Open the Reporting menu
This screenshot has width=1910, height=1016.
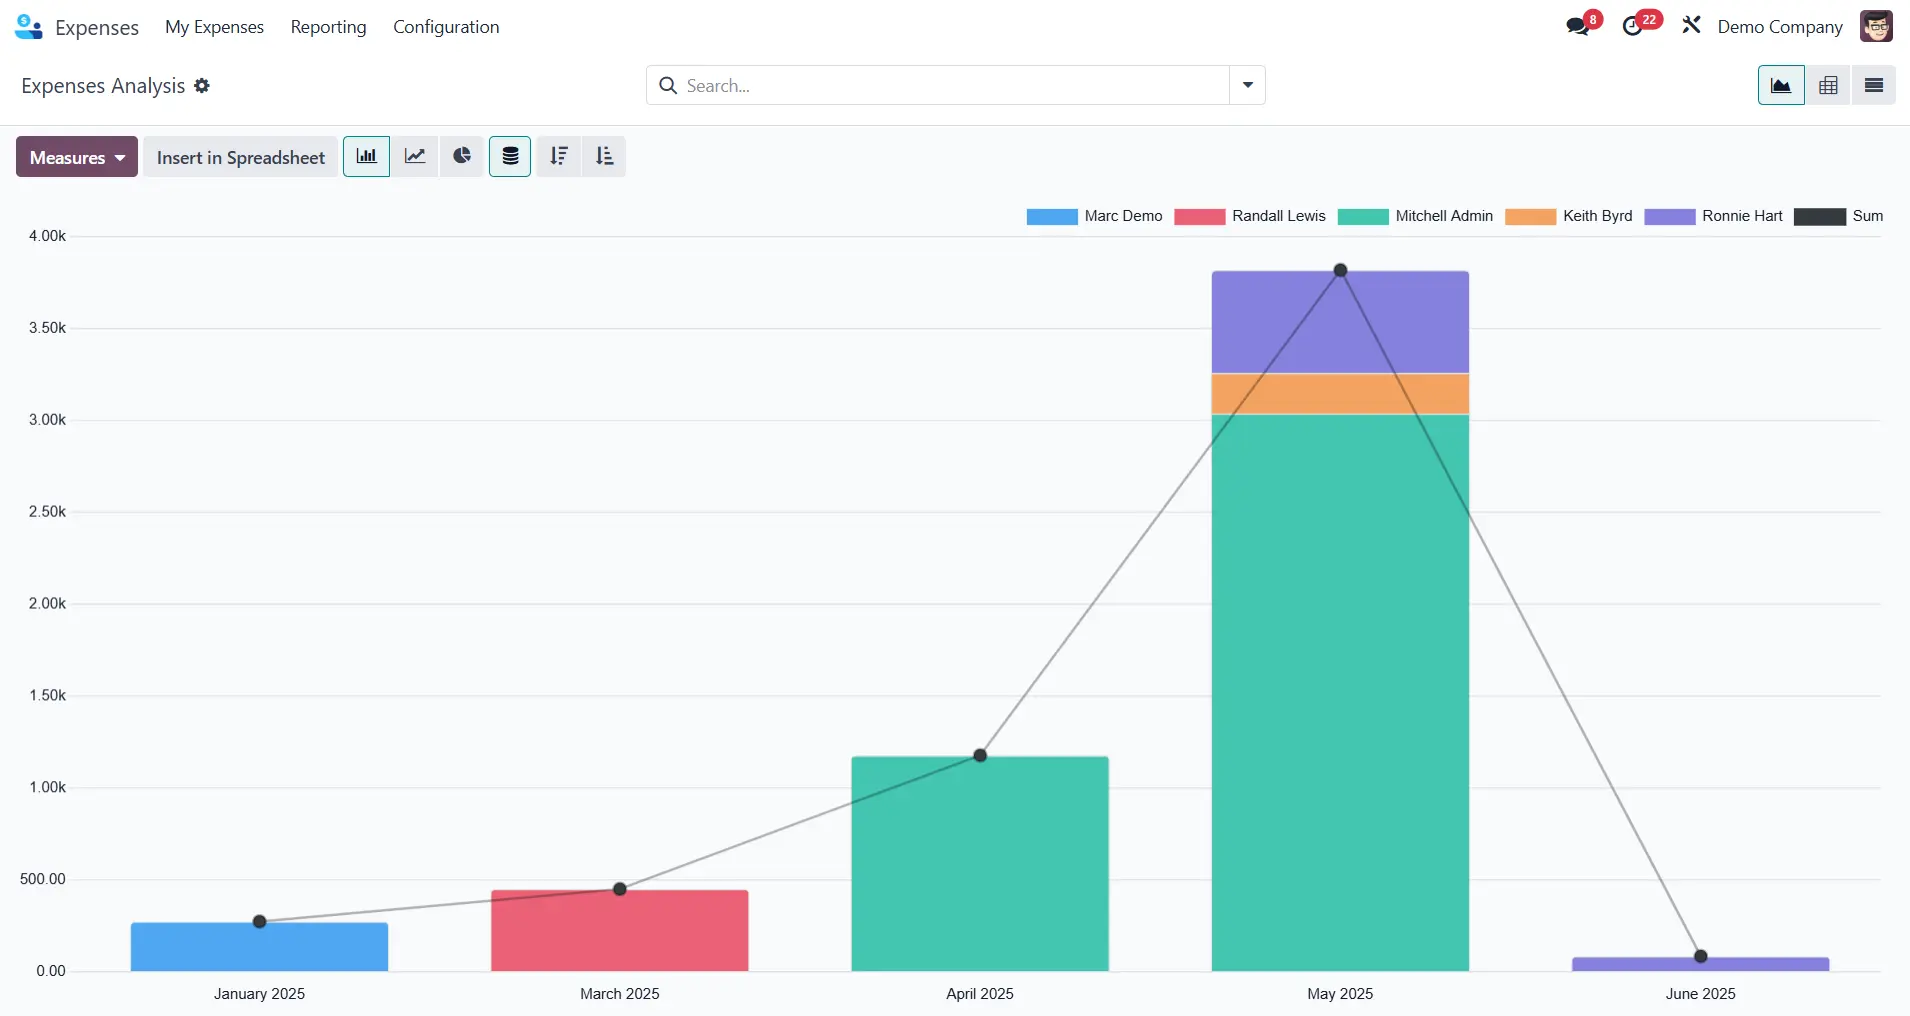(328, 27)
